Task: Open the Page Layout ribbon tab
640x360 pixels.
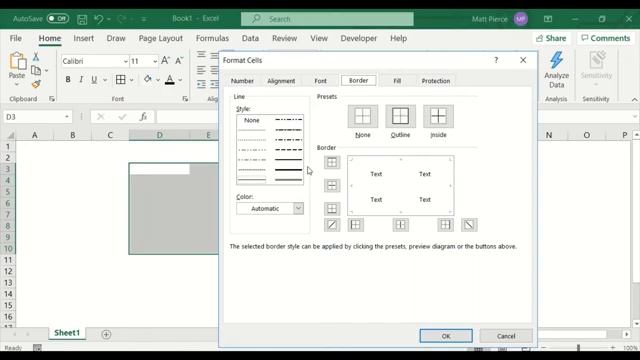Action: 160,38
